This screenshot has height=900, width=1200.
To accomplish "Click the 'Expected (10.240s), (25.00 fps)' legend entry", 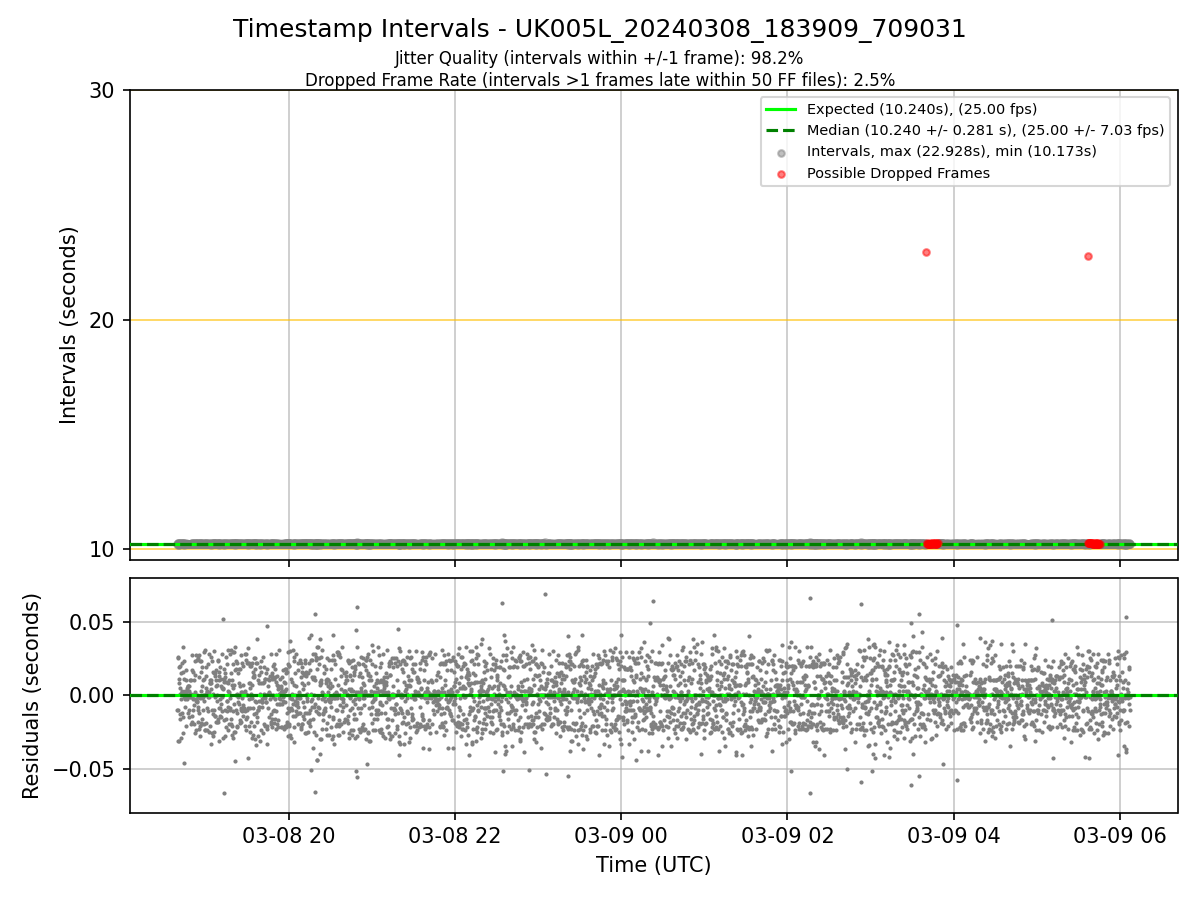I will coord(921,109).
